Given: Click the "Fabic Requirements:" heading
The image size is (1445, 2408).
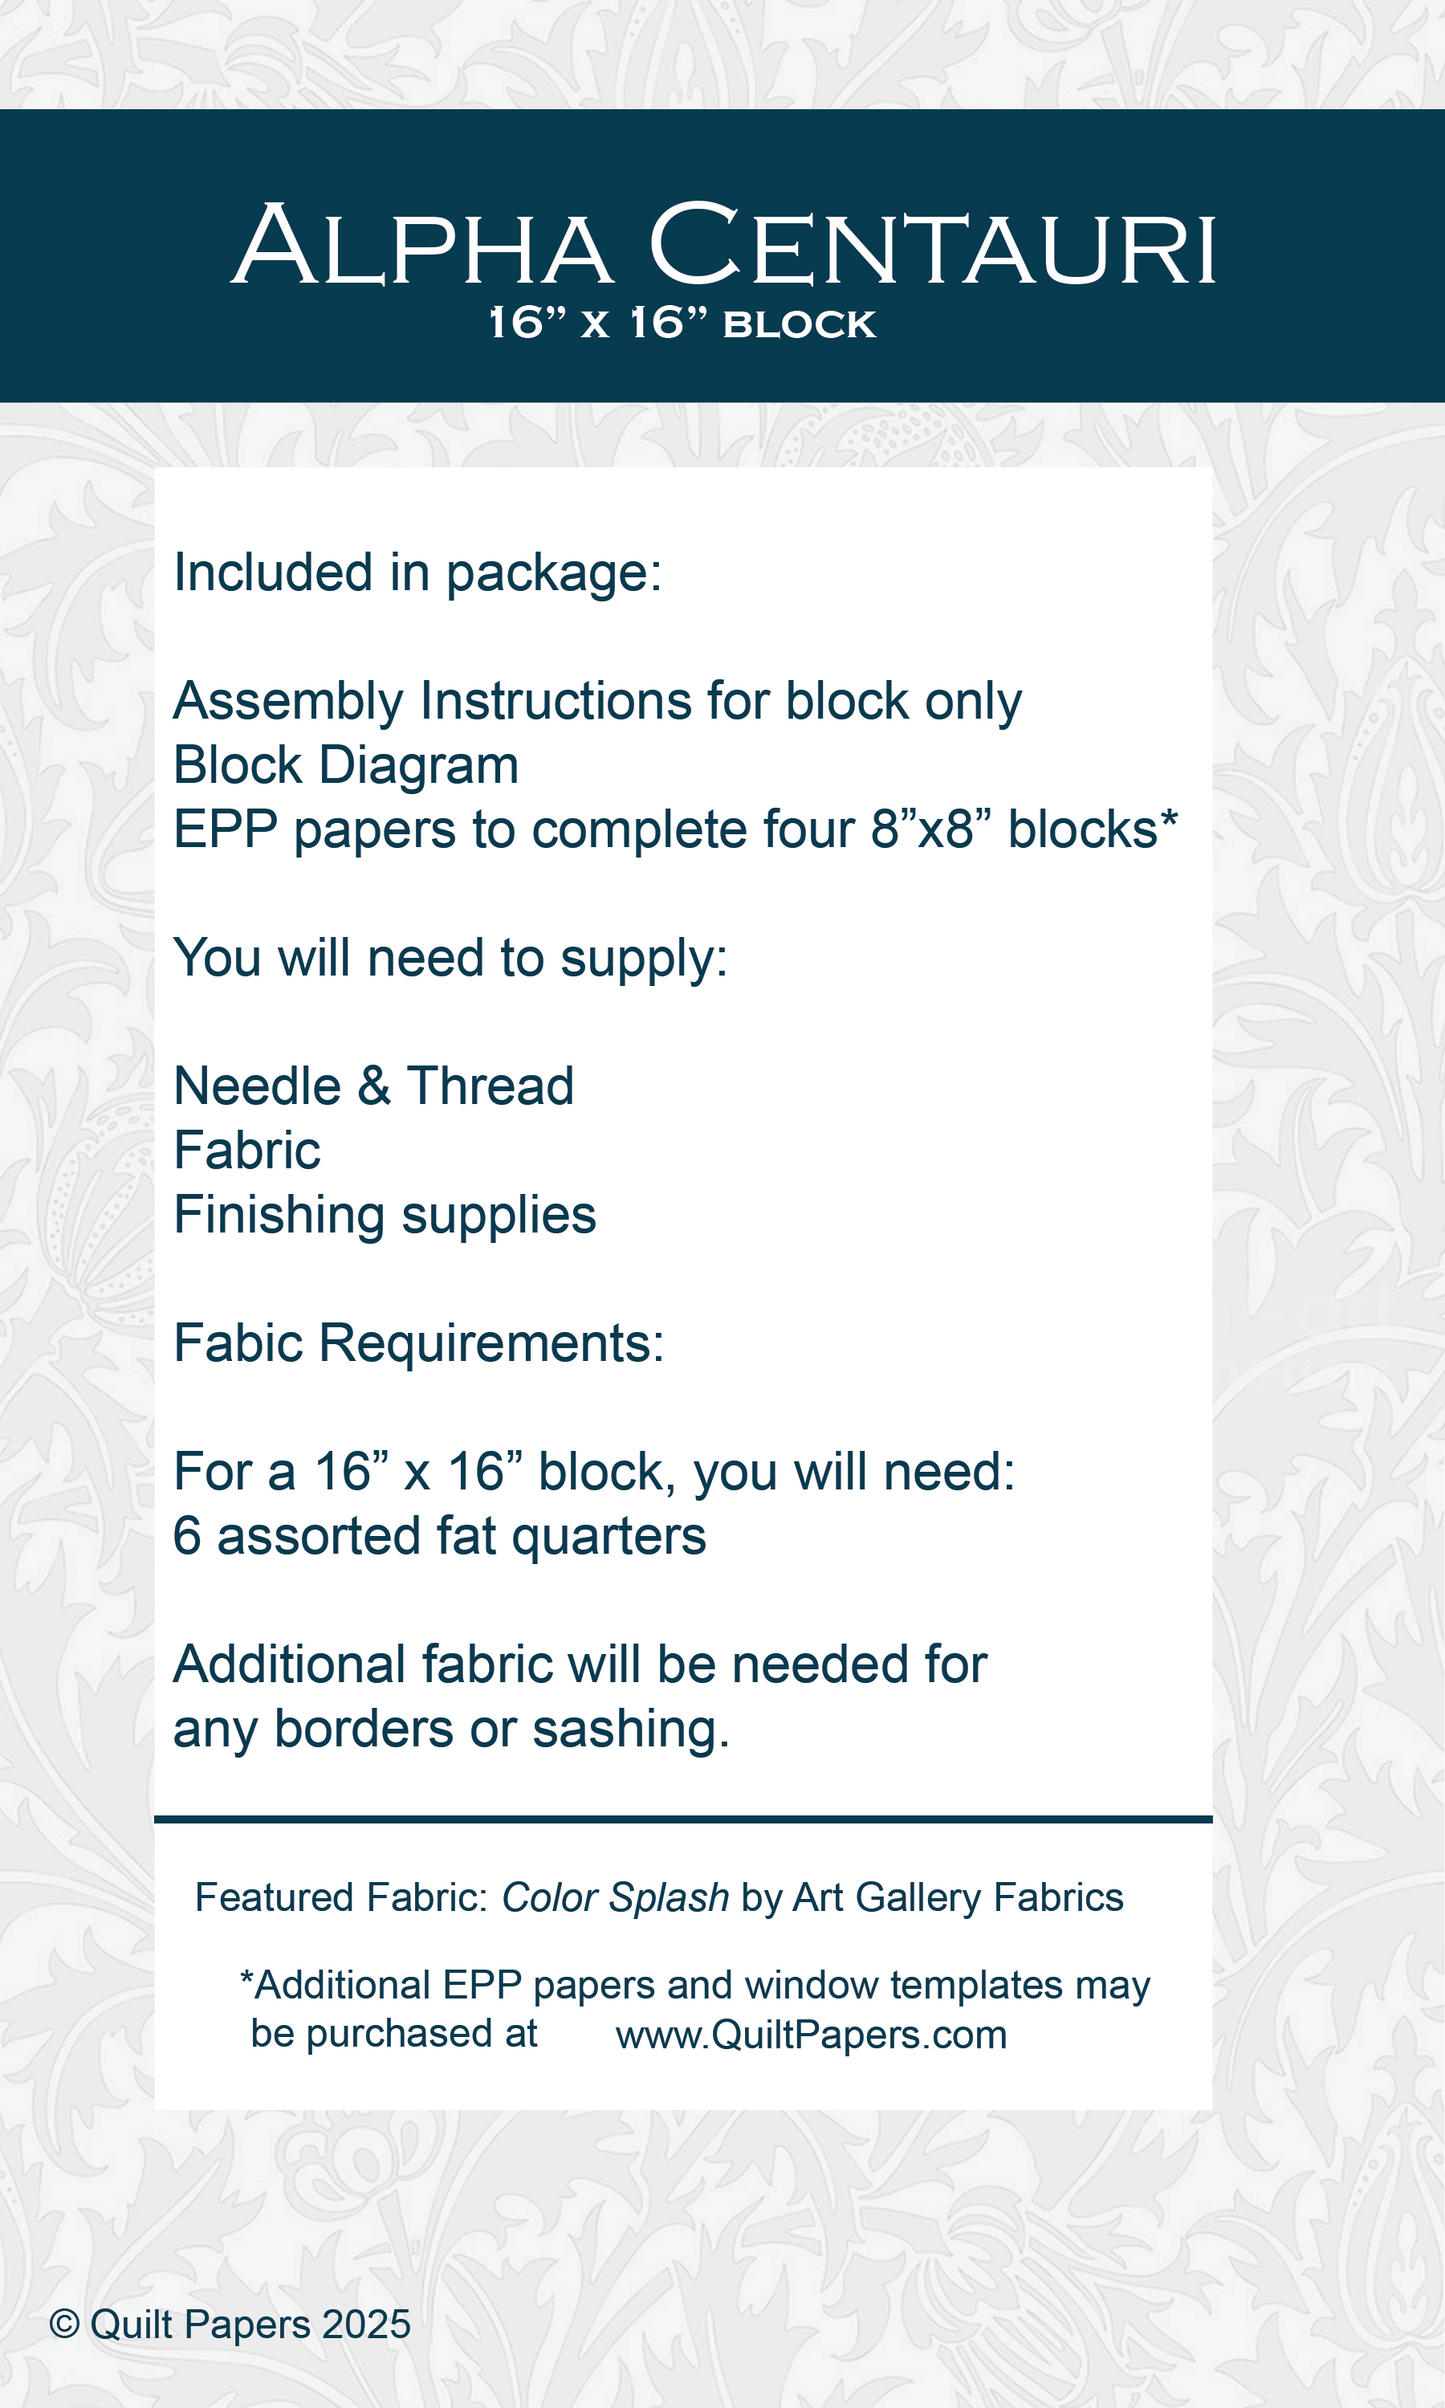Looking at the screenshot, I should [x=419, y=1343].
